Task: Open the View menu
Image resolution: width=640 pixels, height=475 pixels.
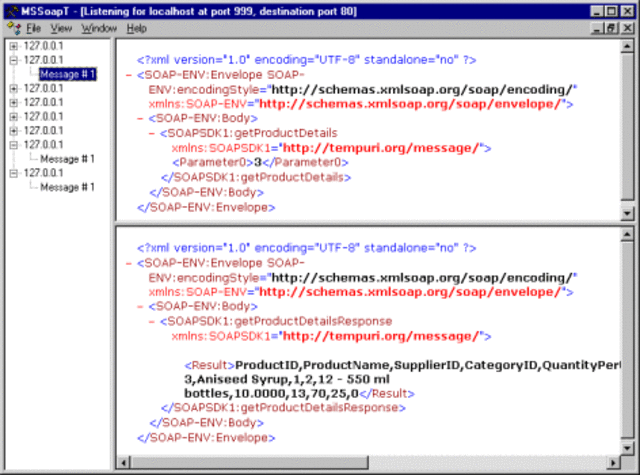Action: tap(61, 29)
